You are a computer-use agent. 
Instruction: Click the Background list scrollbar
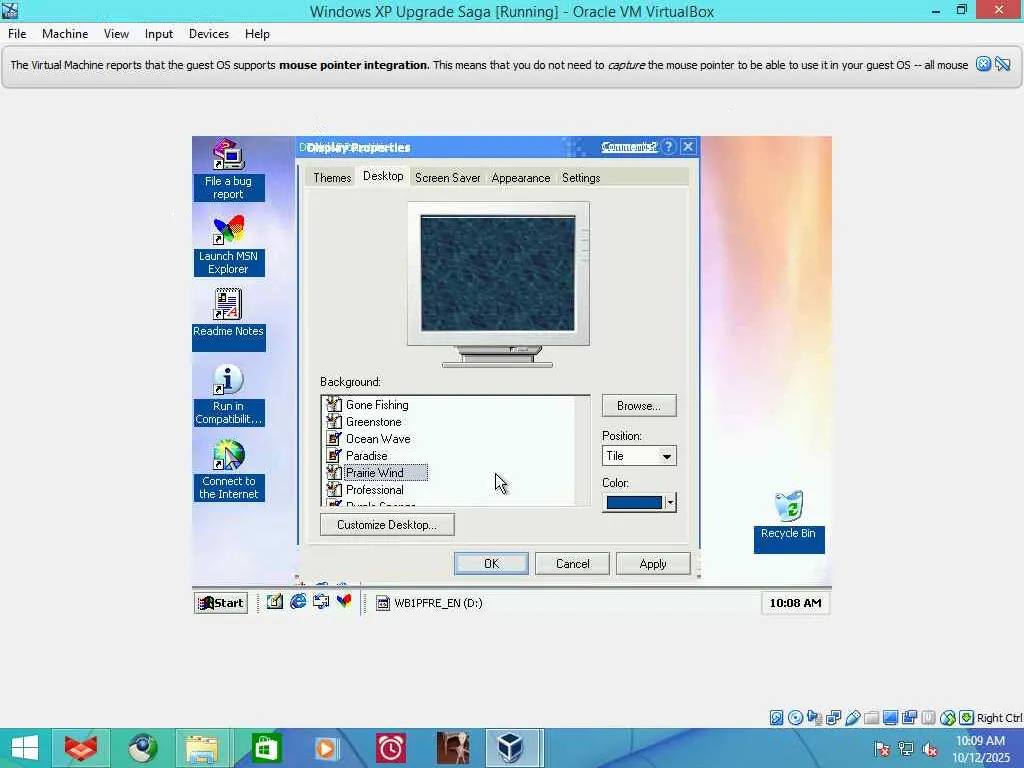[x=582, y=451]
